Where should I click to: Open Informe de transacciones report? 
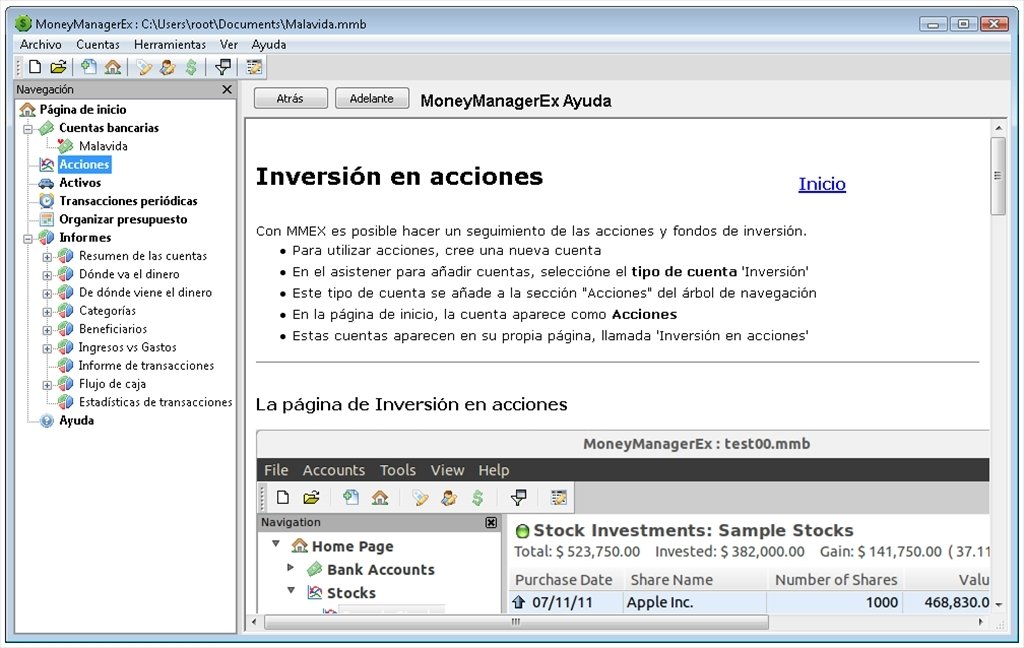pyautogui.click(x=146, y=365)
